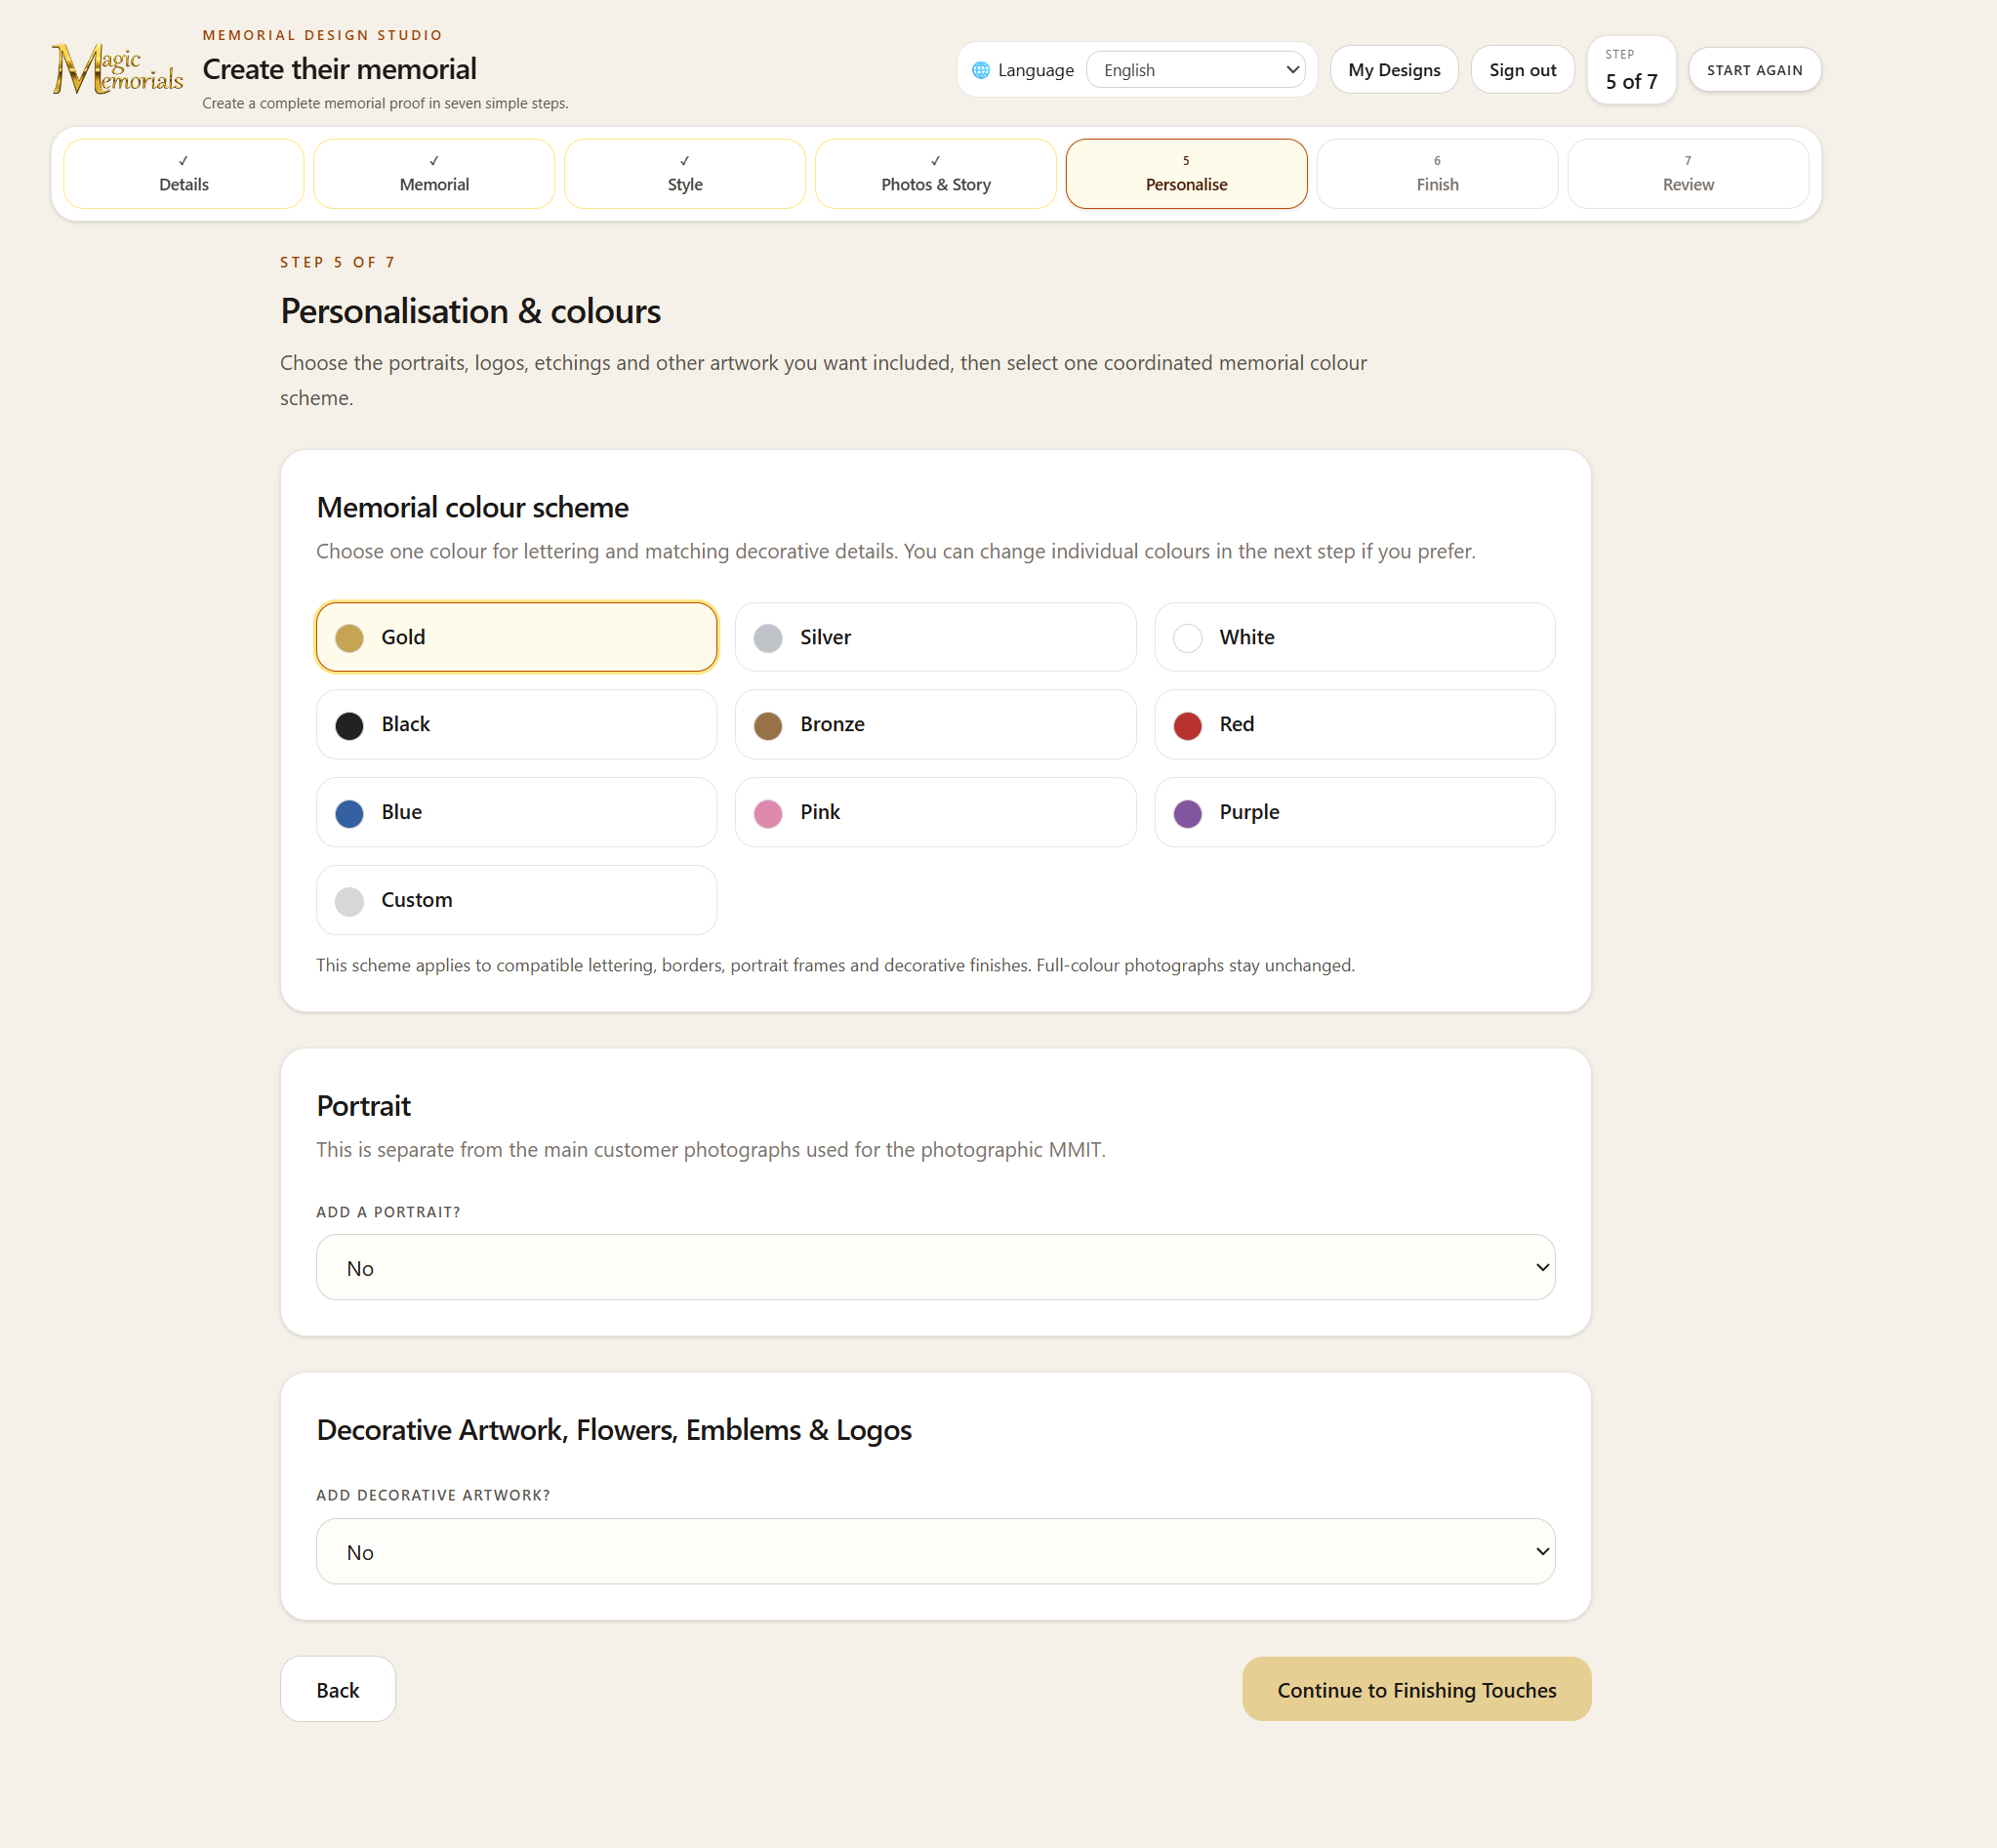Jump to the Review step tab
1997x1848 pixels.
[x=1688, y=174]
